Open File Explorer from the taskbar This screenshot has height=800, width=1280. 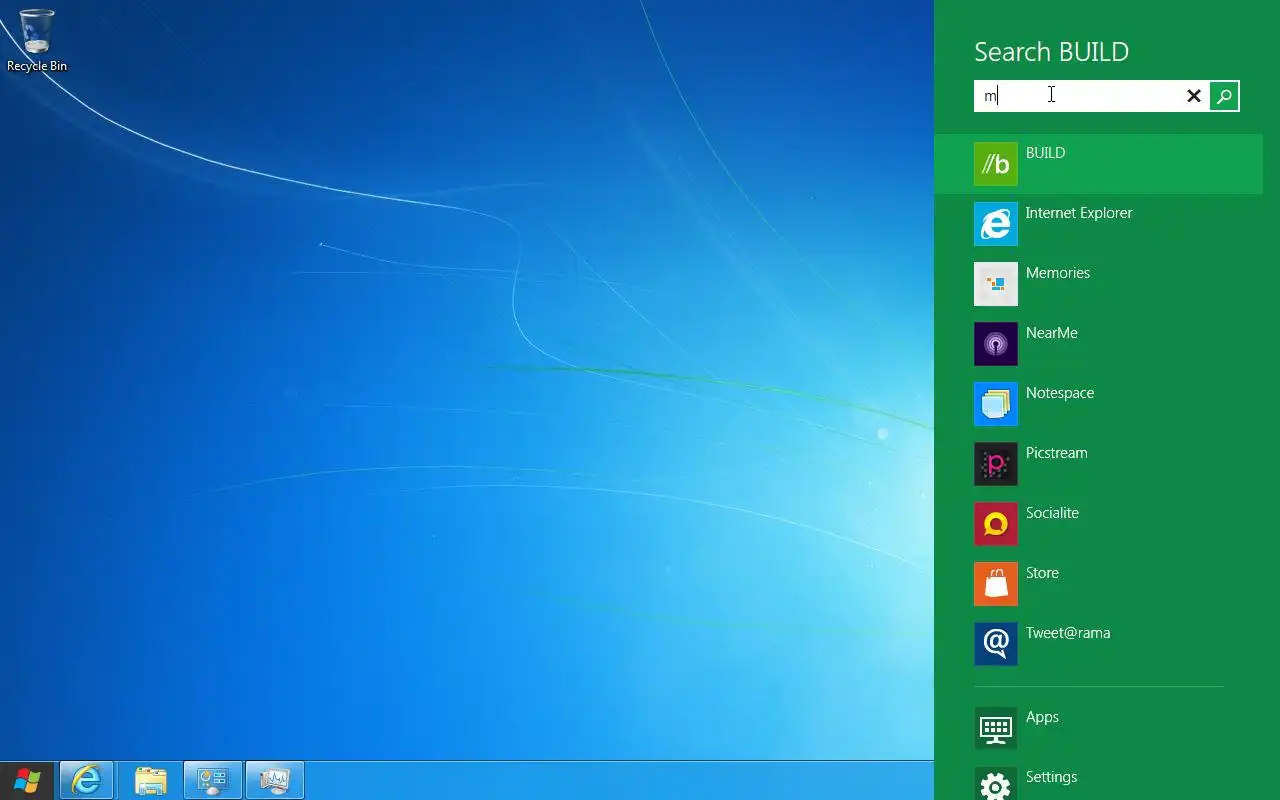point(150,780)
